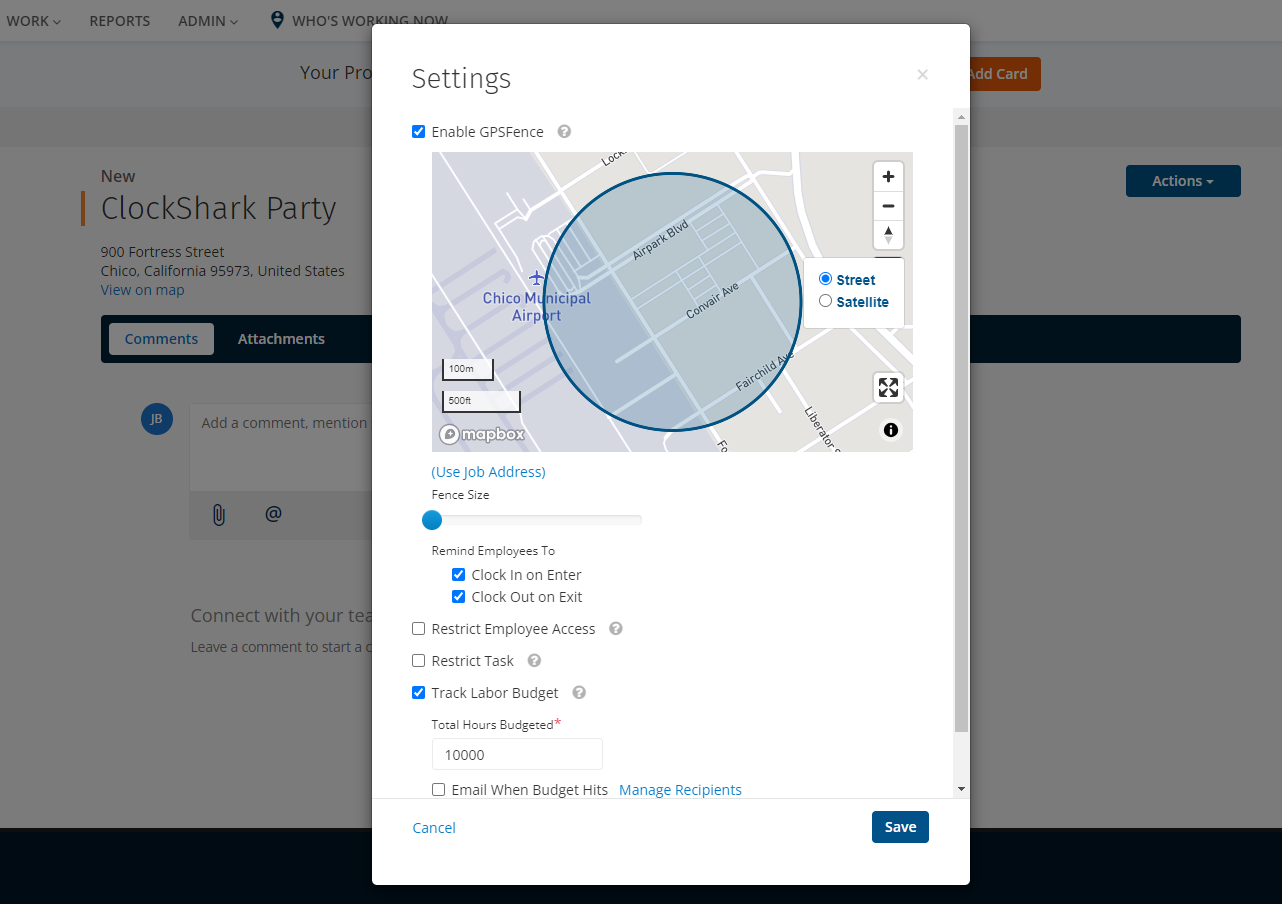
Task: Expand the Actions dropdown
Action: (1183, 181)
